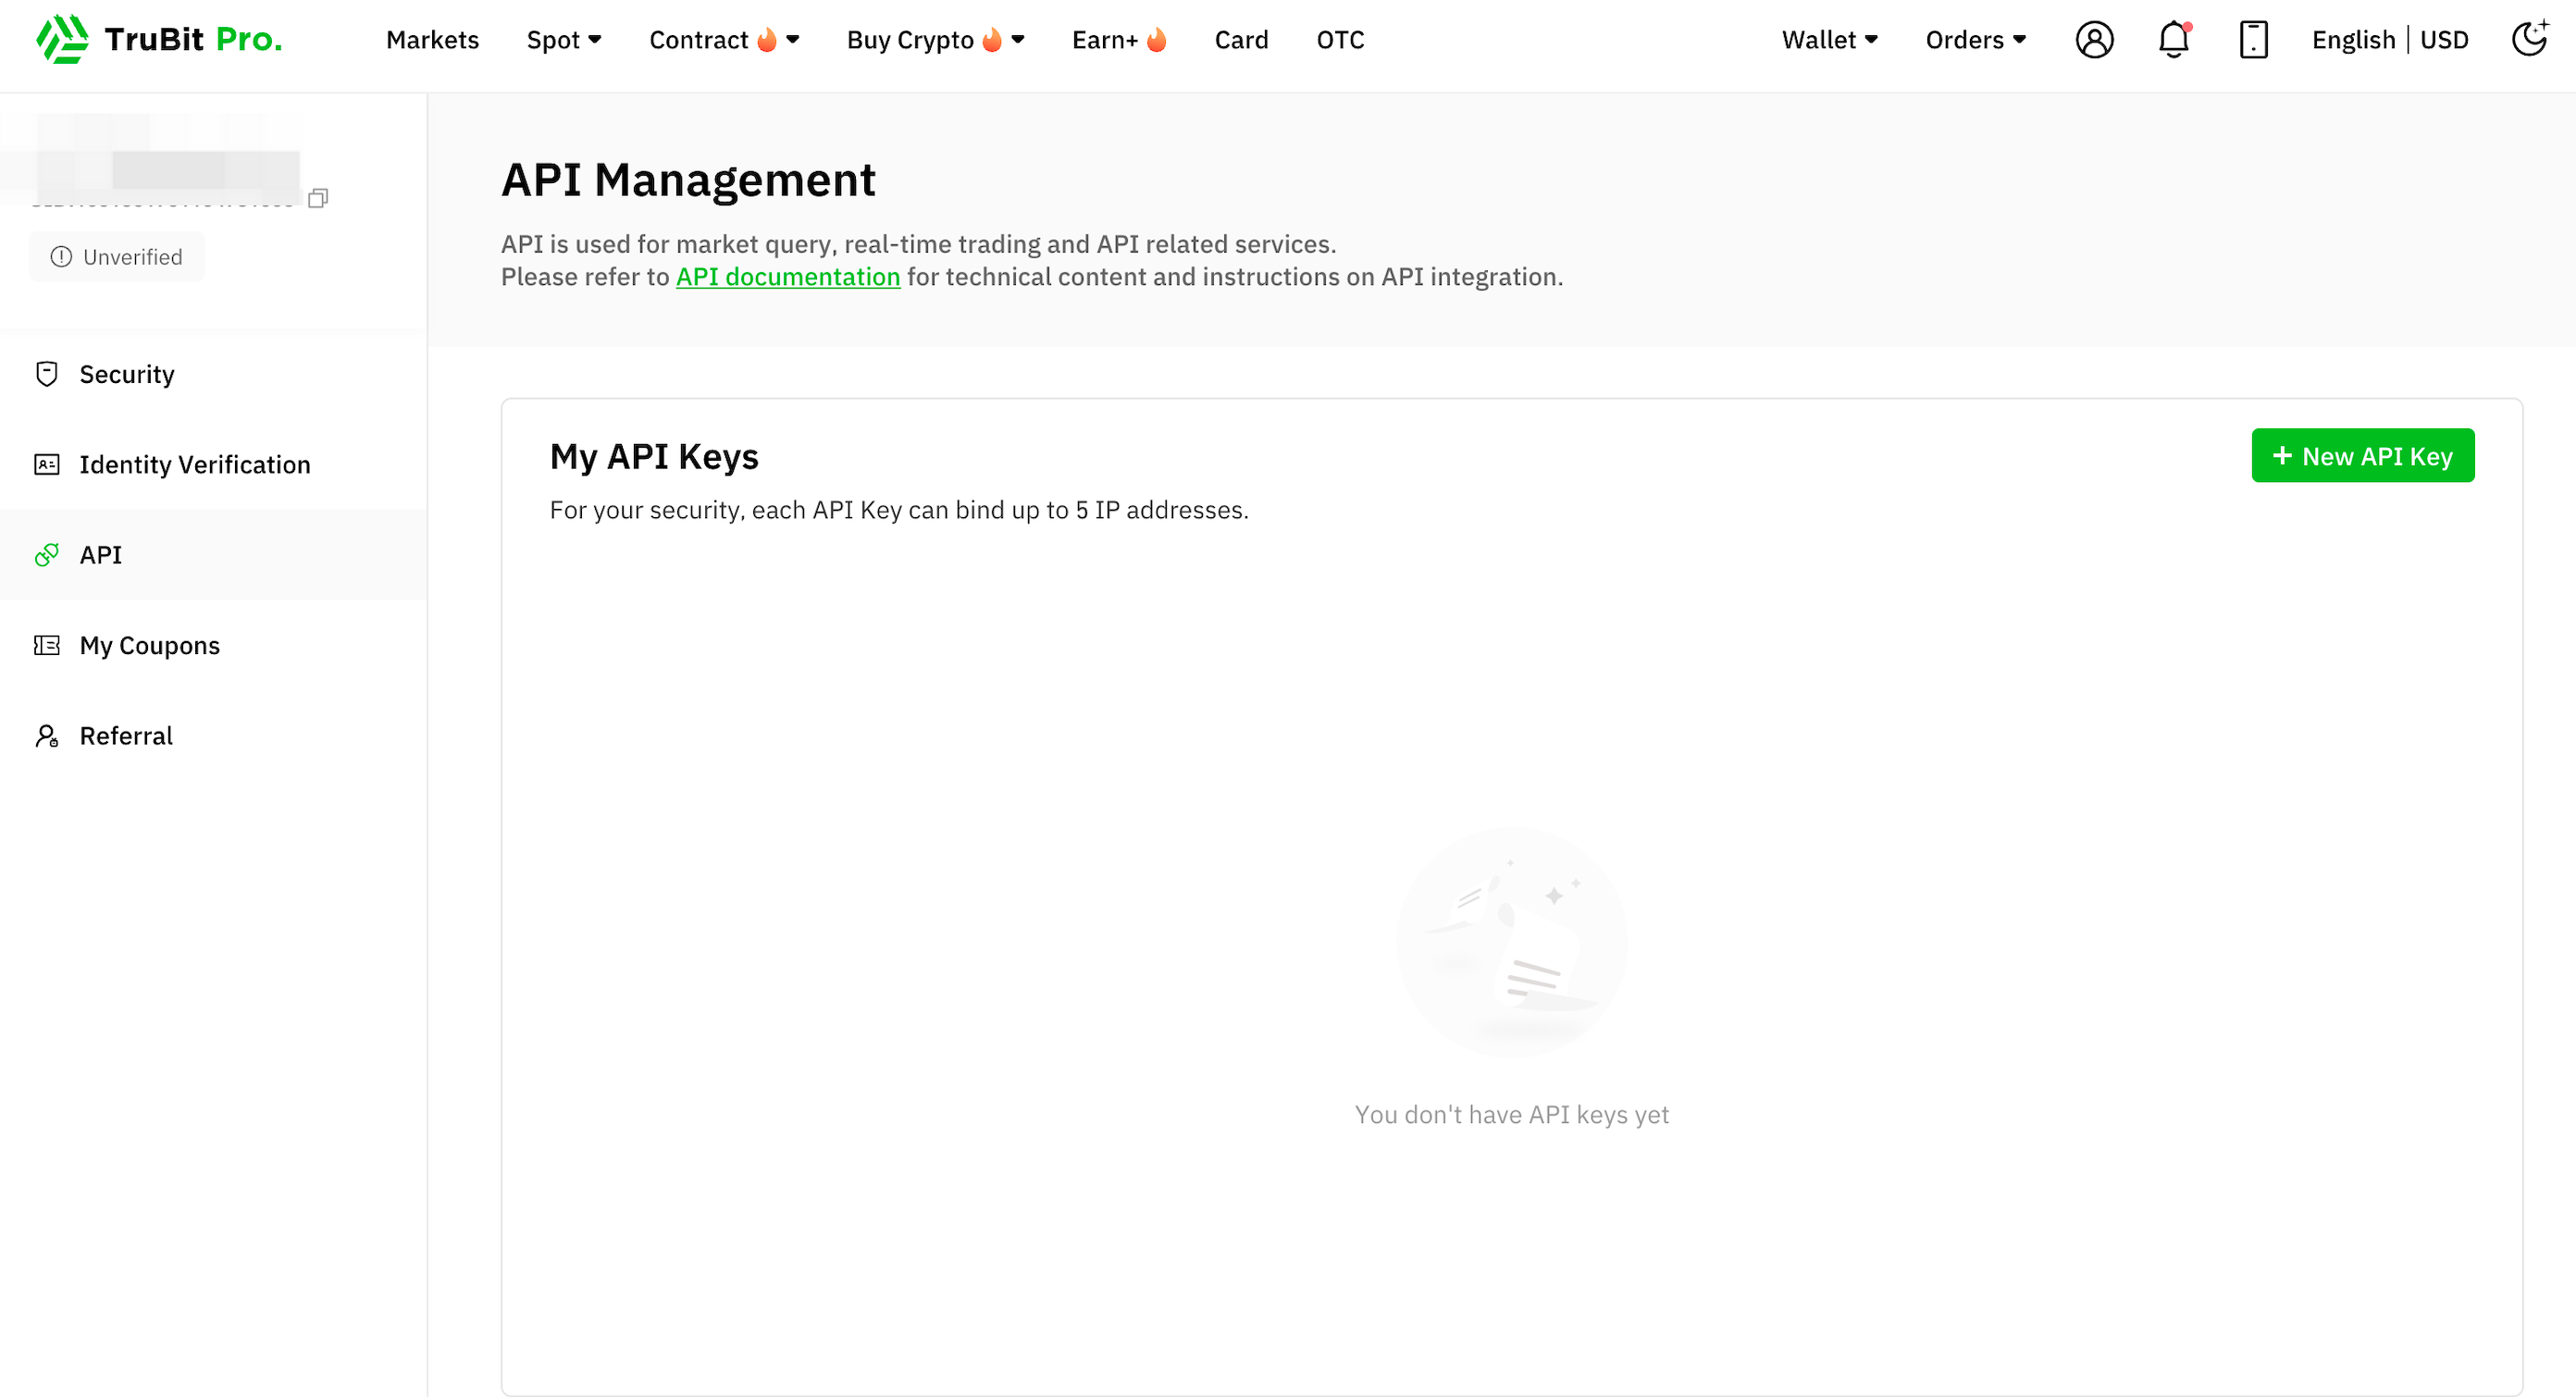Open the user profile icon

2094,40
